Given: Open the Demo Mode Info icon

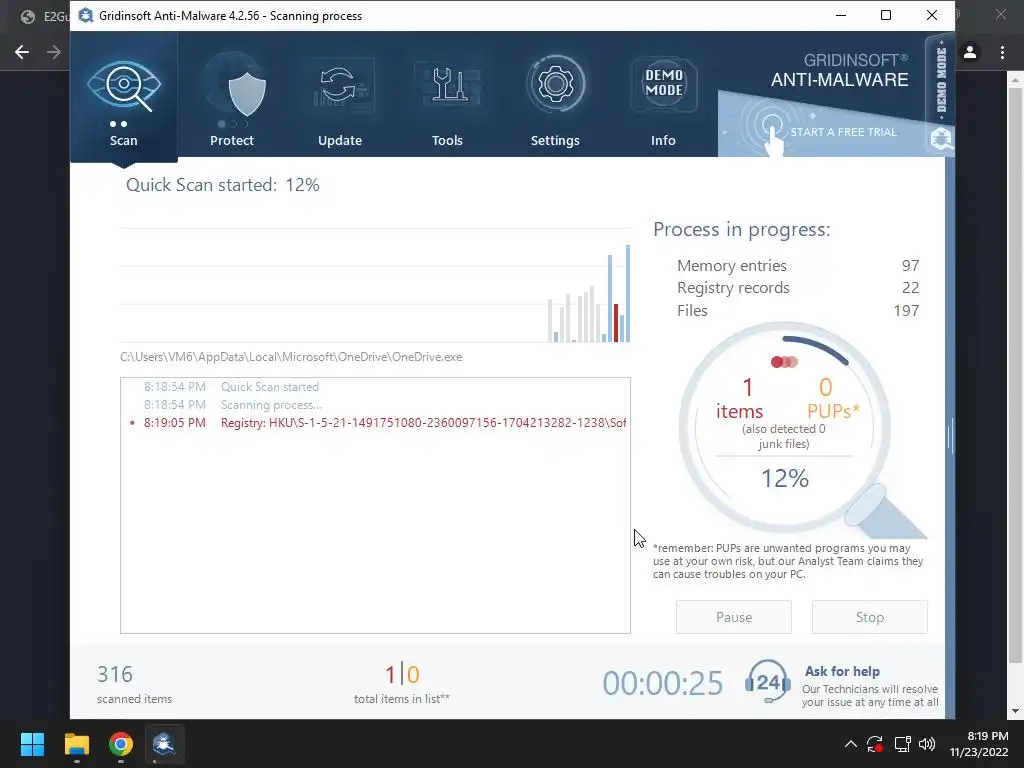Looking at the screenshot, I should point(664,84).
